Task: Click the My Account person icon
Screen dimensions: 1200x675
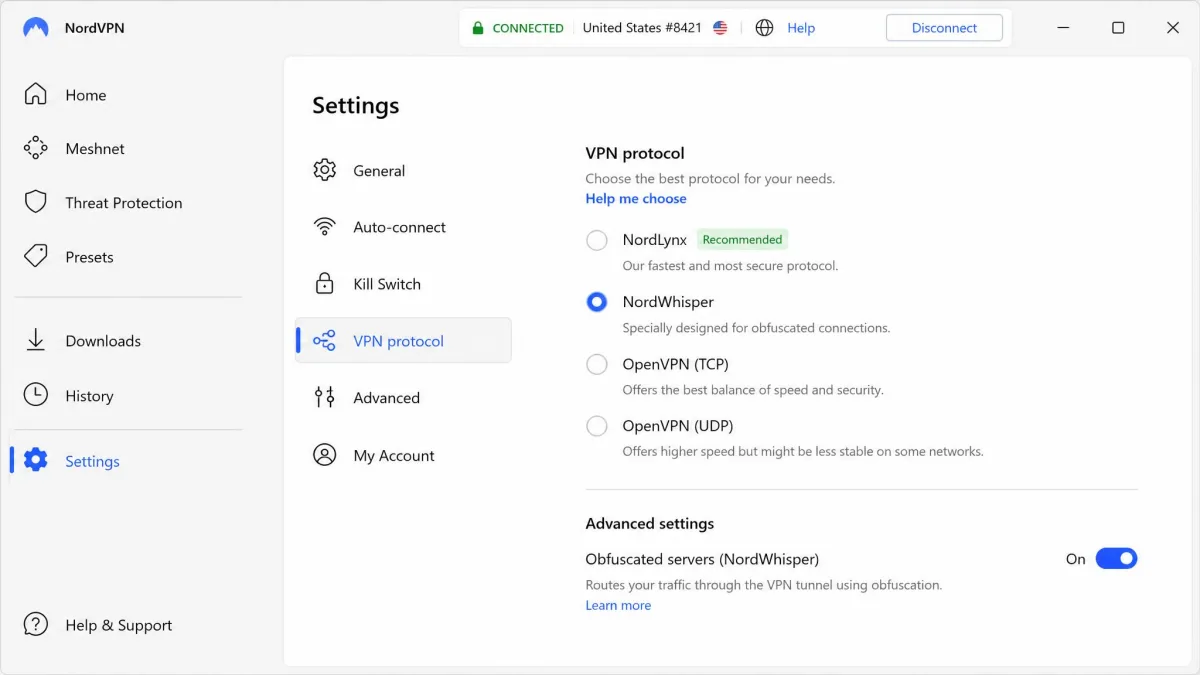Action: pos(324,455)
